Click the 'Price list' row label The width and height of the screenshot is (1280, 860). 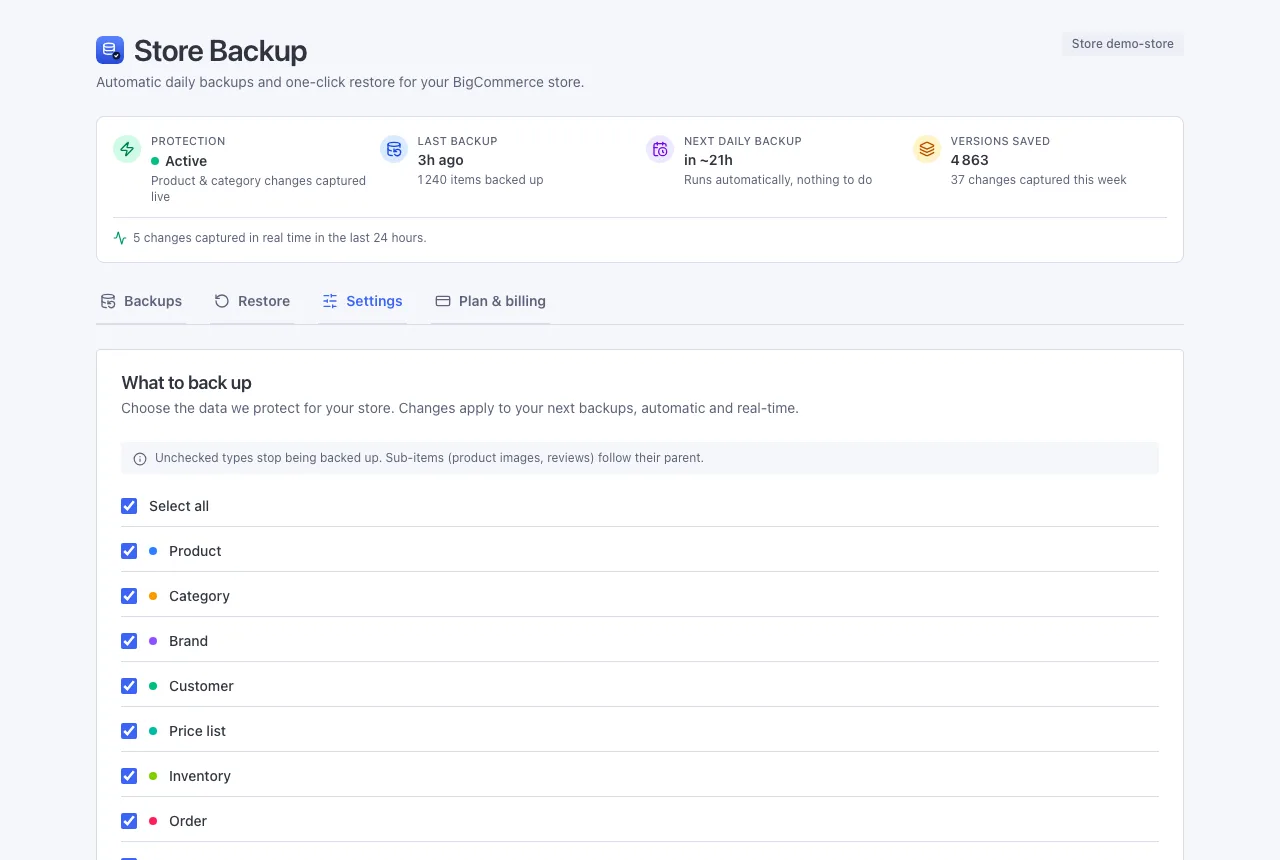tap(197, 731)
